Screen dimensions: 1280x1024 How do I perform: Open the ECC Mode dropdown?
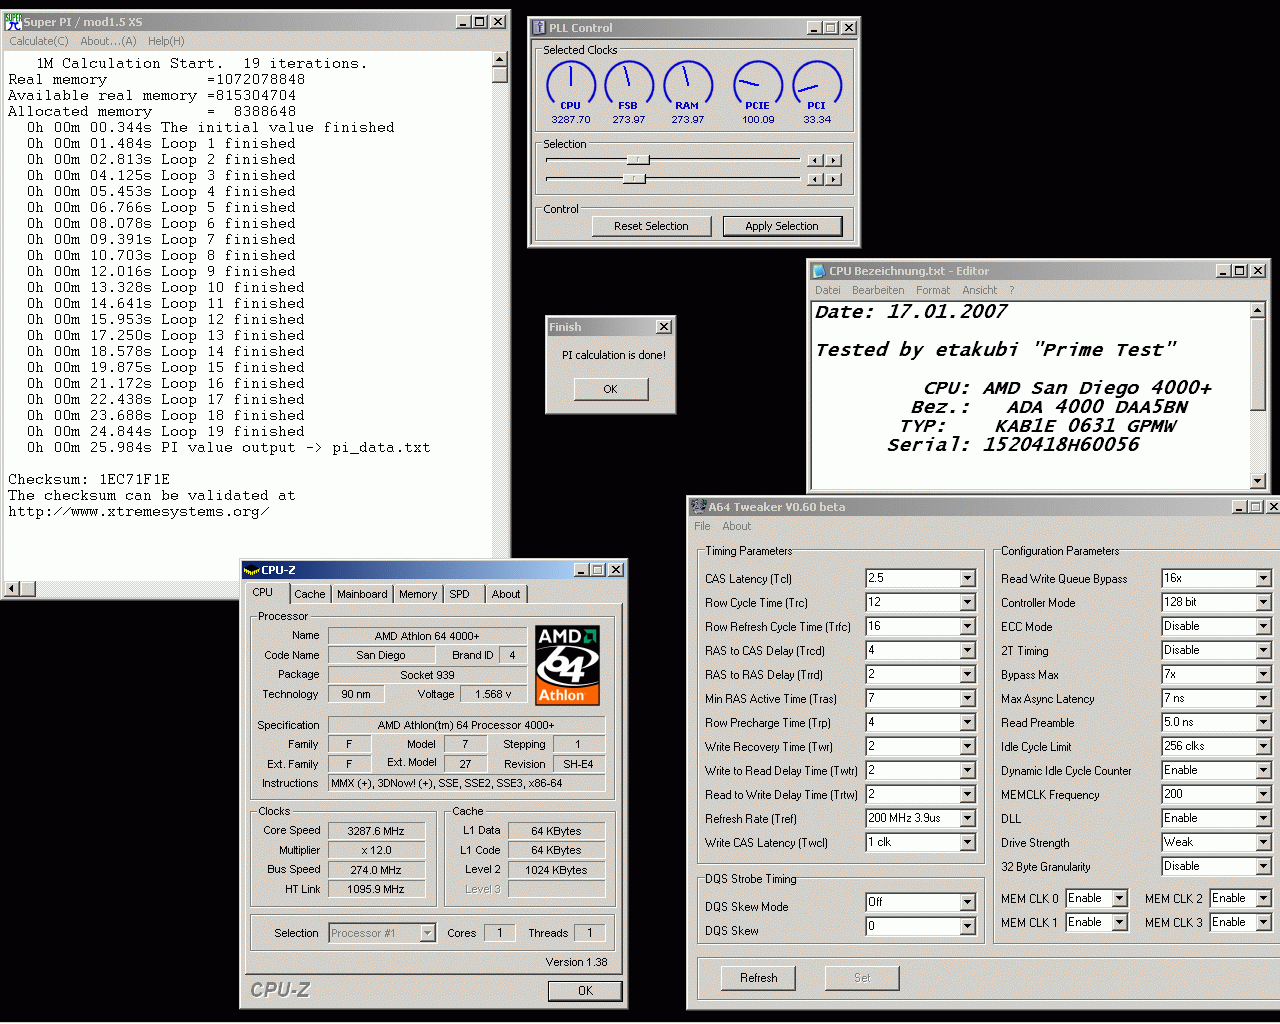(1263, 626)
